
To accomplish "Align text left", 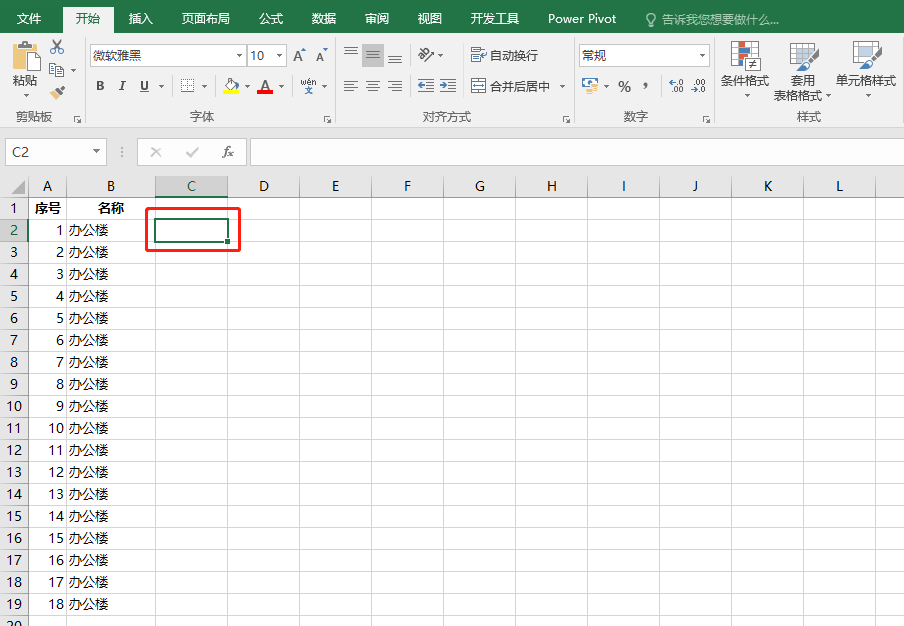I will 351,86.
